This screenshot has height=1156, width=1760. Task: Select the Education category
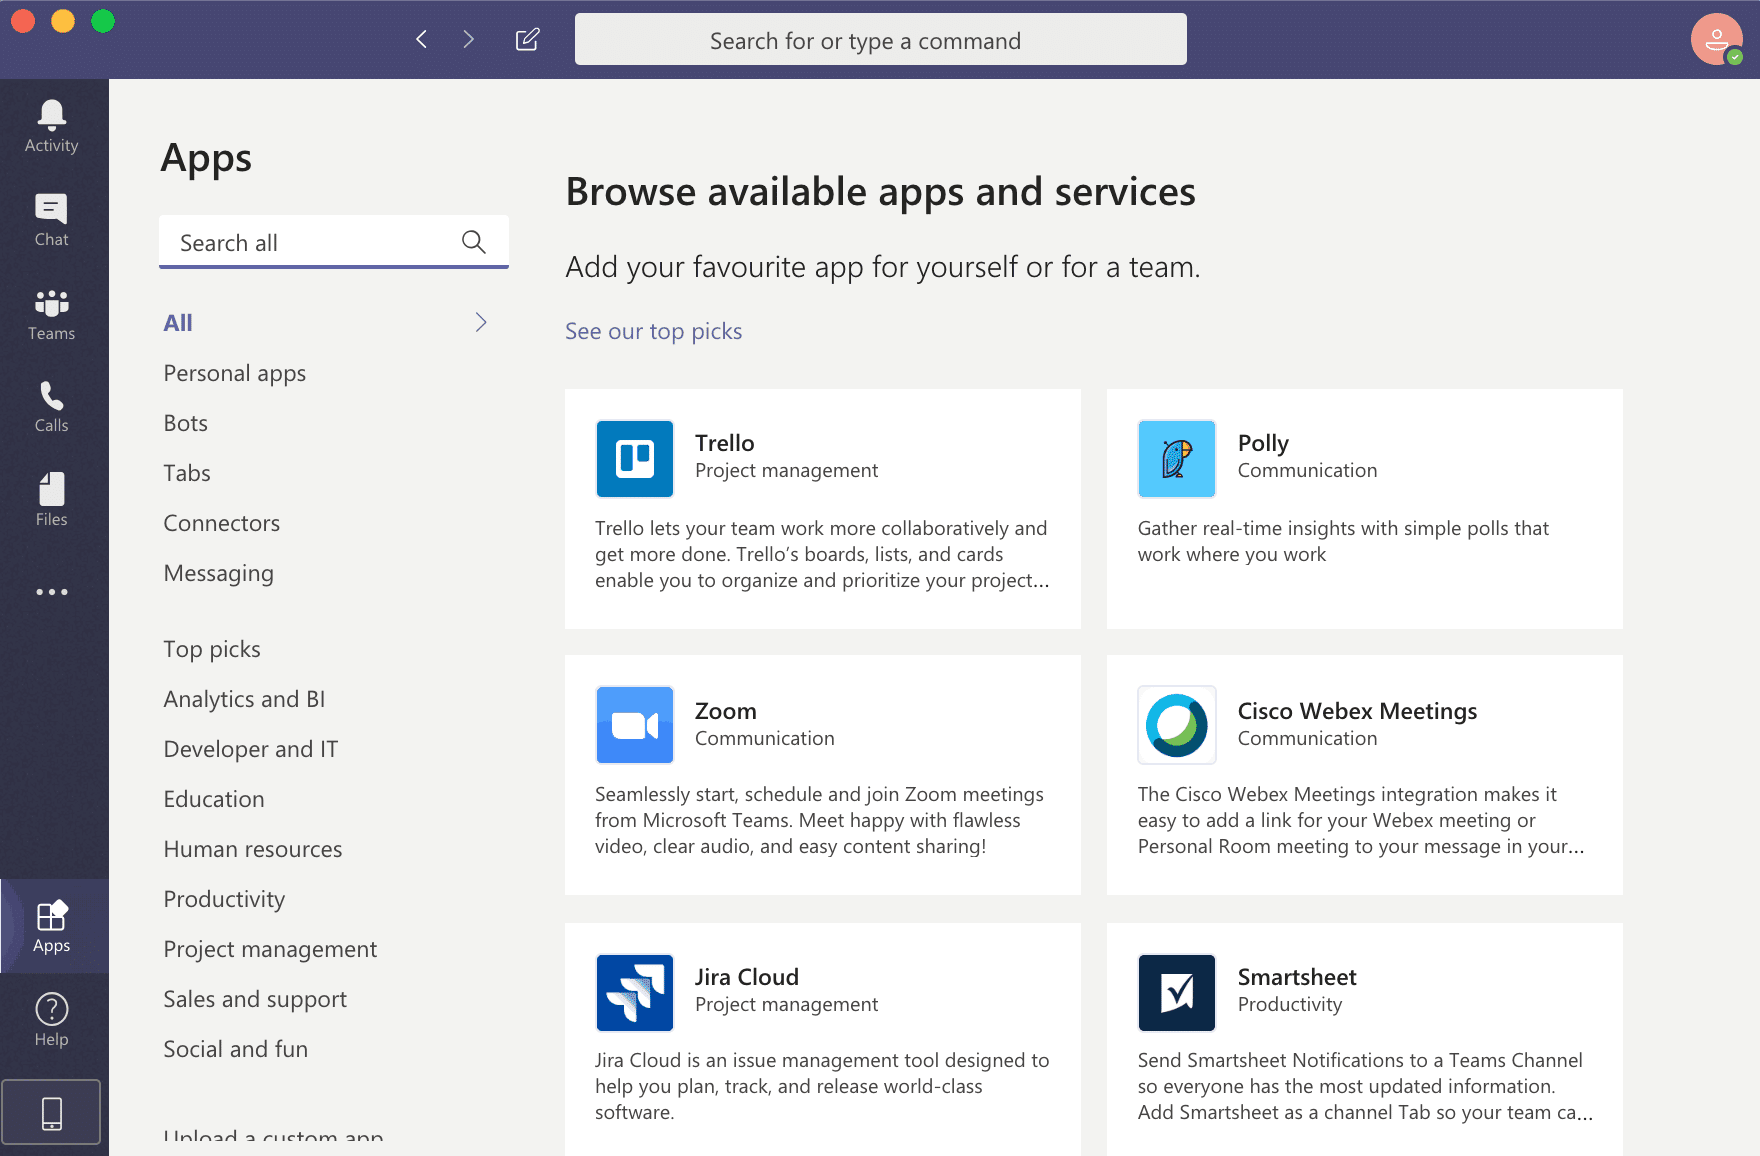[214, 798]
